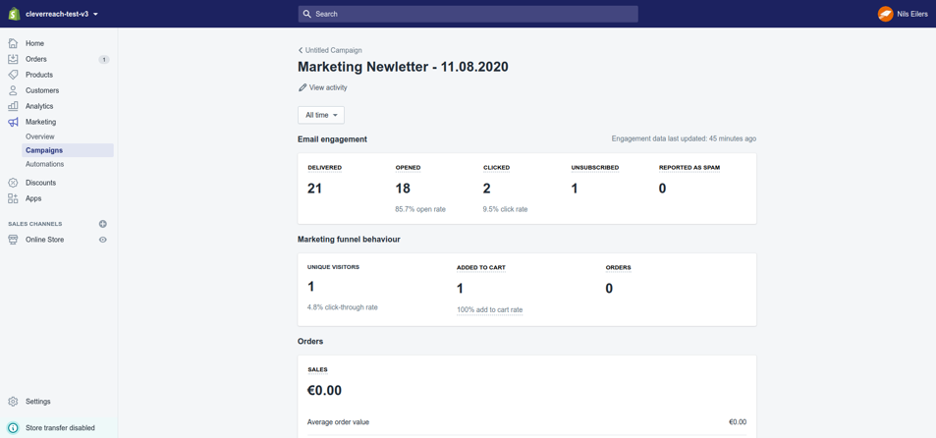Go back to Untitled Campaign
Screen dimensions: 936x438
click(x=331, y=50)
